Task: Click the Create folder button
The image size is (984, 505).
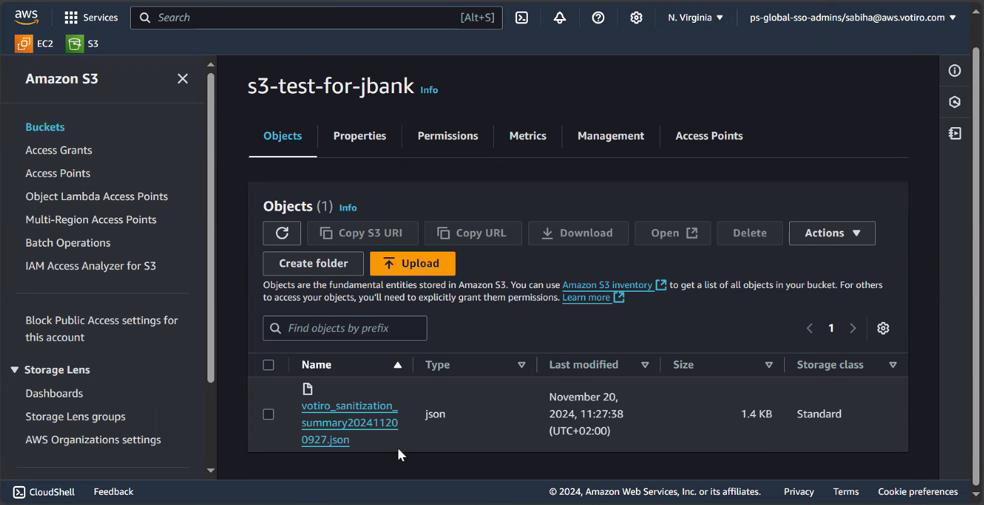Action: point(313,263)
